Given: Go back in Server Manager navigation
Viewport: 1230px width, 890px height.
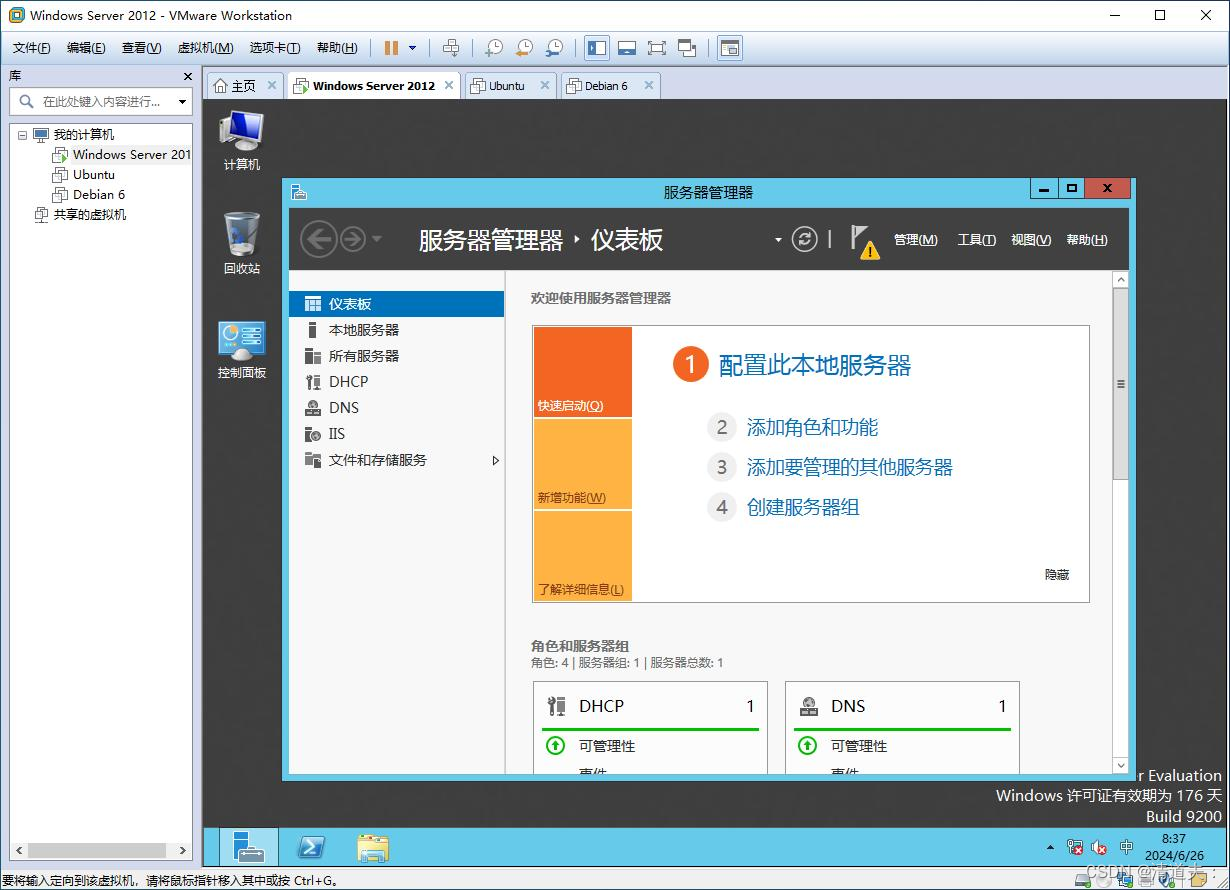Looking at the screenshot, I should (x=318, y=239).
